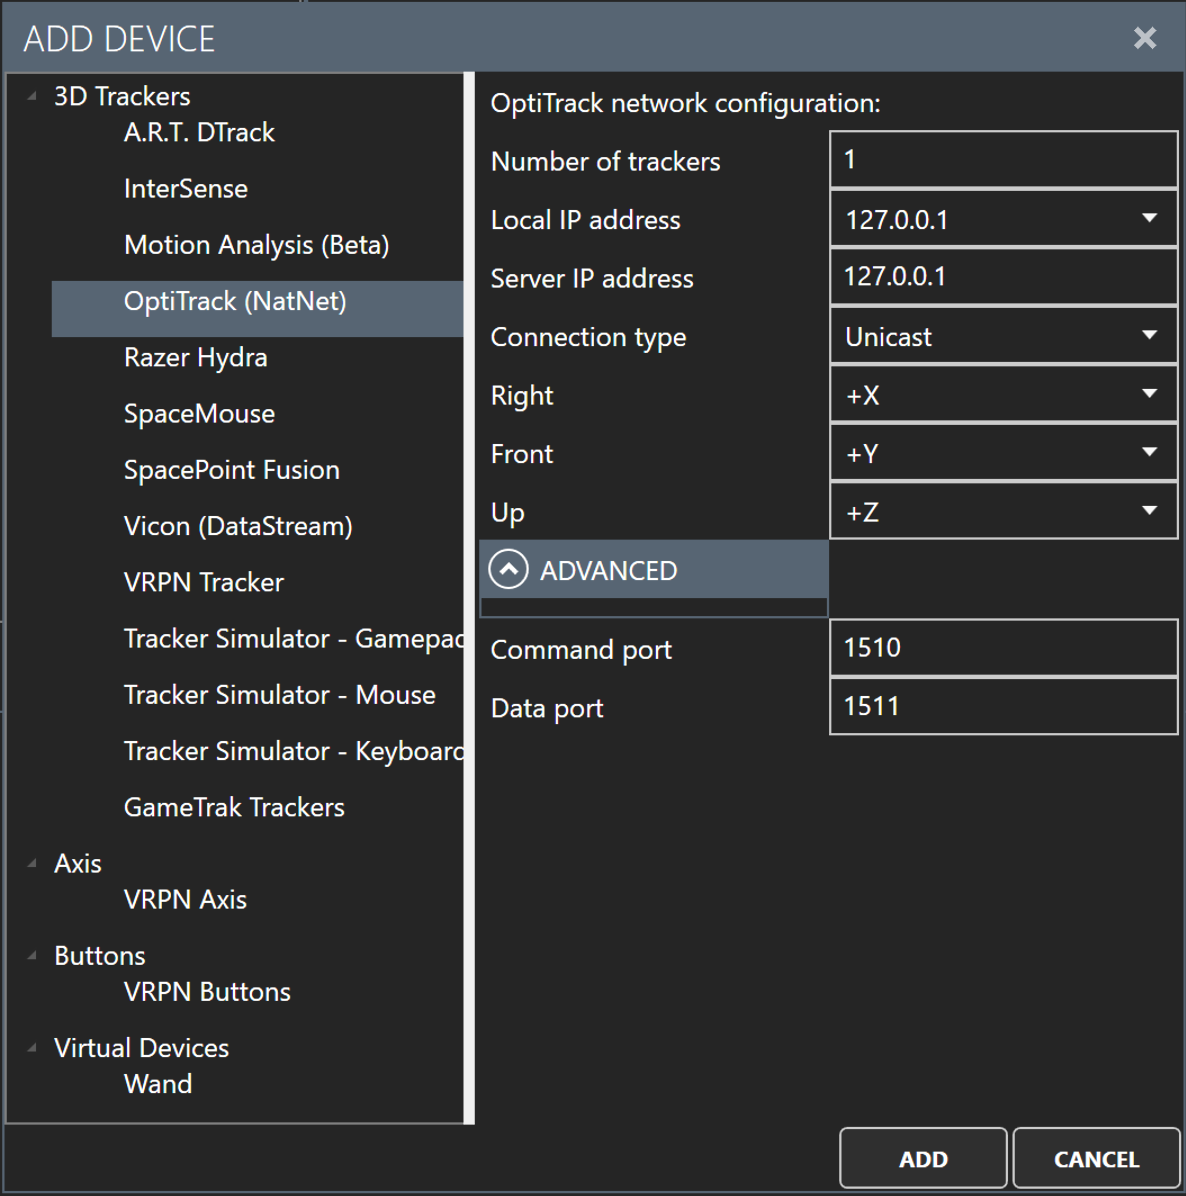Open the Front axis dropdown
The height and width of the screenshot is (1196, 1186).
click(x=1003, y=453)
